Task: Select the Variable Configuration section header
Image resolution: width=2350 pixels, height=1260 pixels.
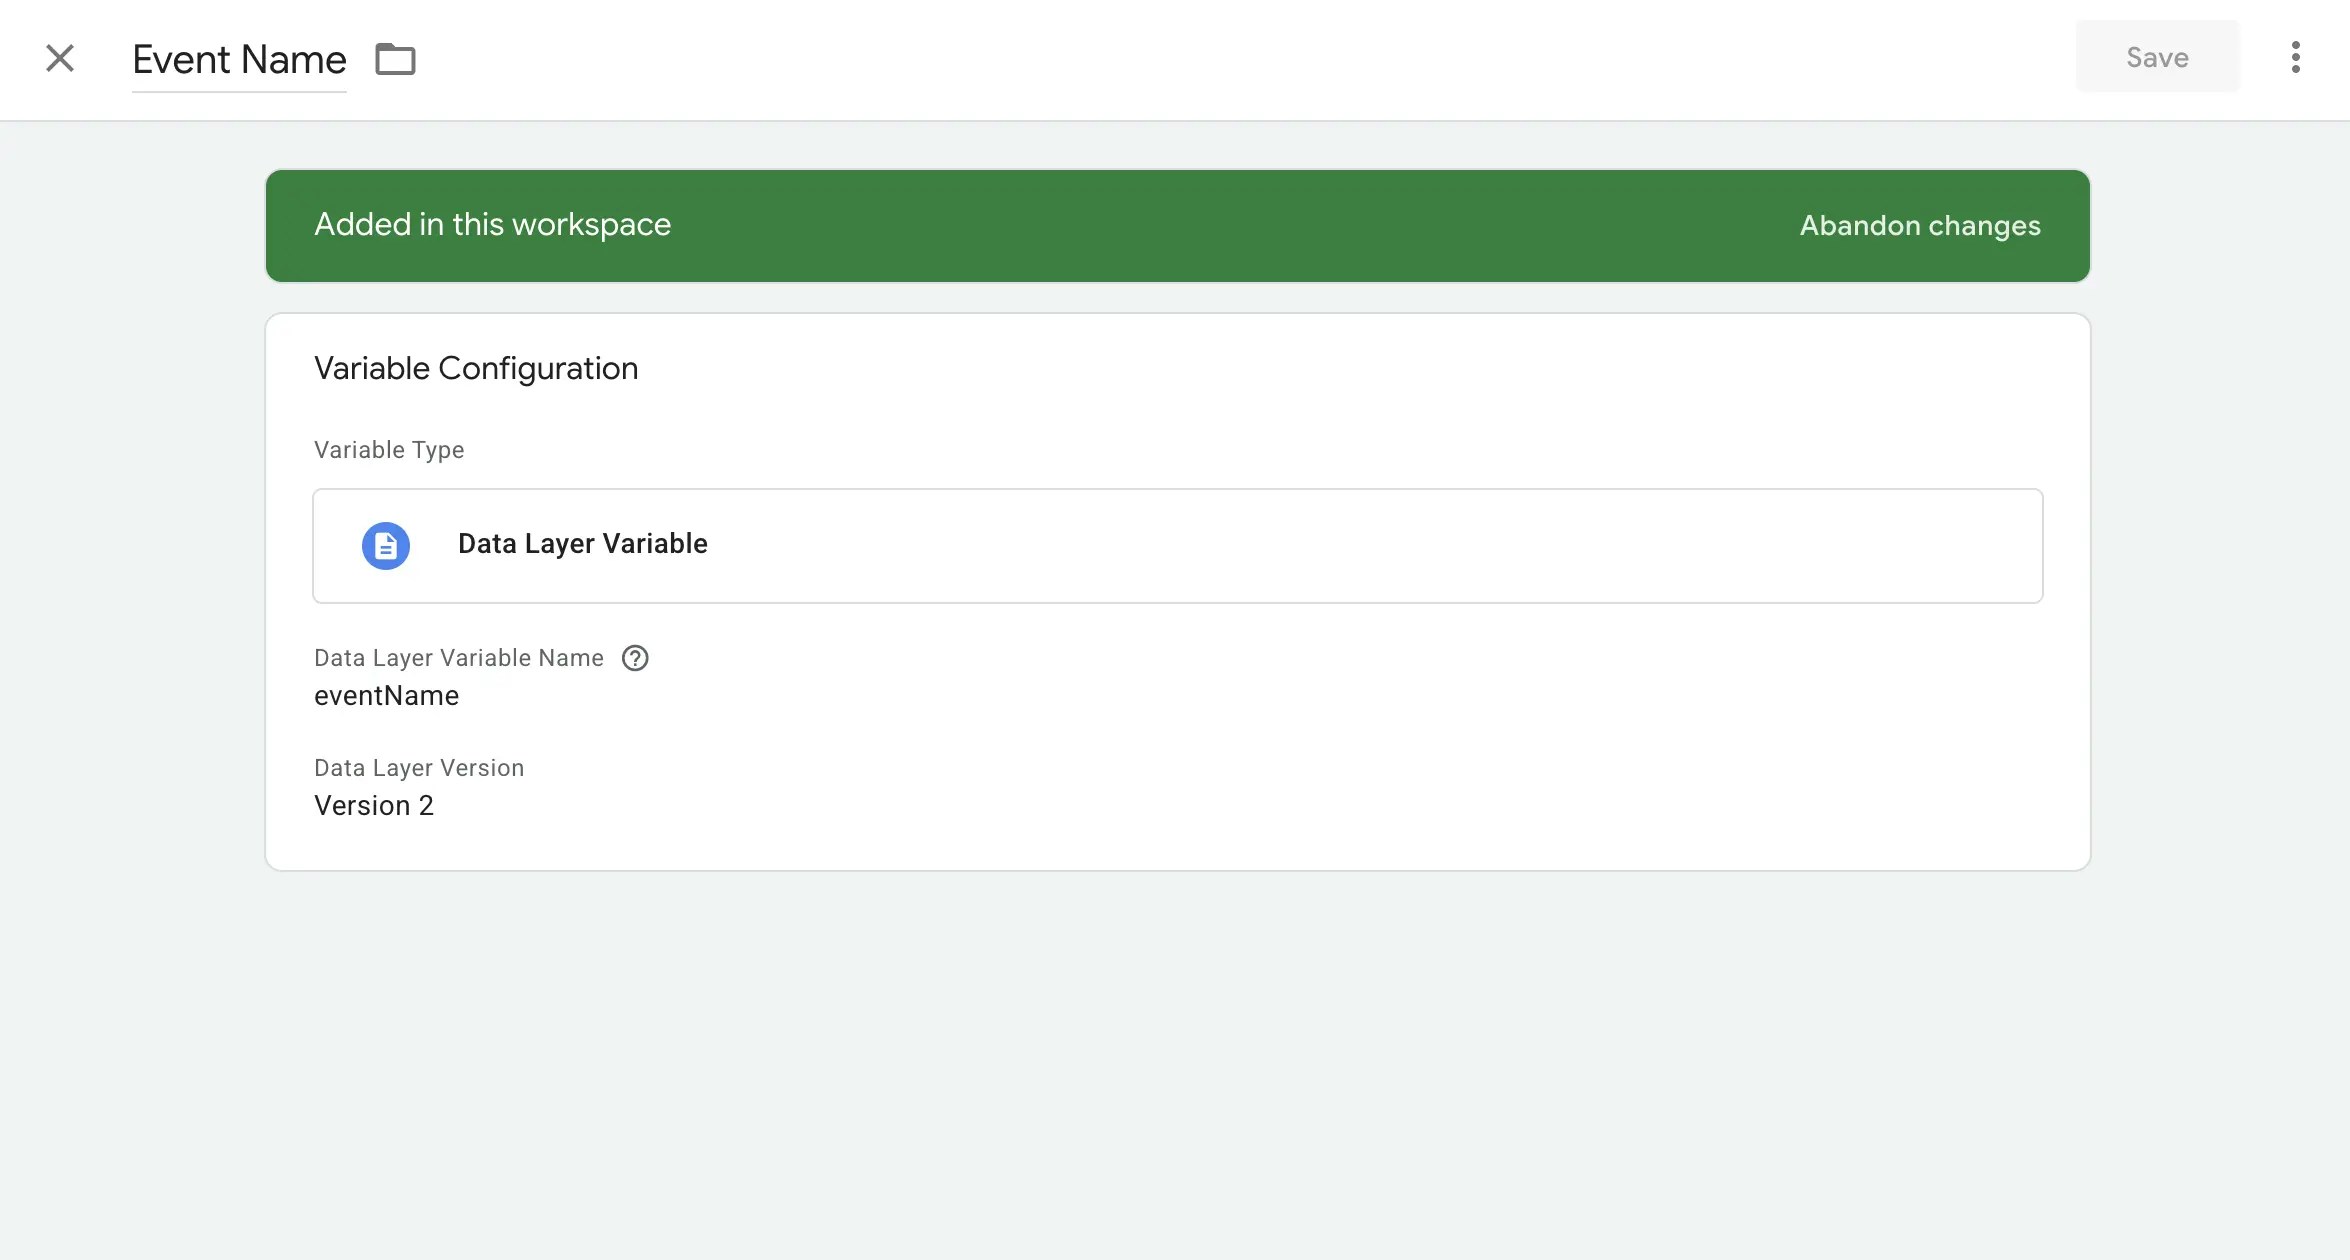Action: click(x=476, y=368)
